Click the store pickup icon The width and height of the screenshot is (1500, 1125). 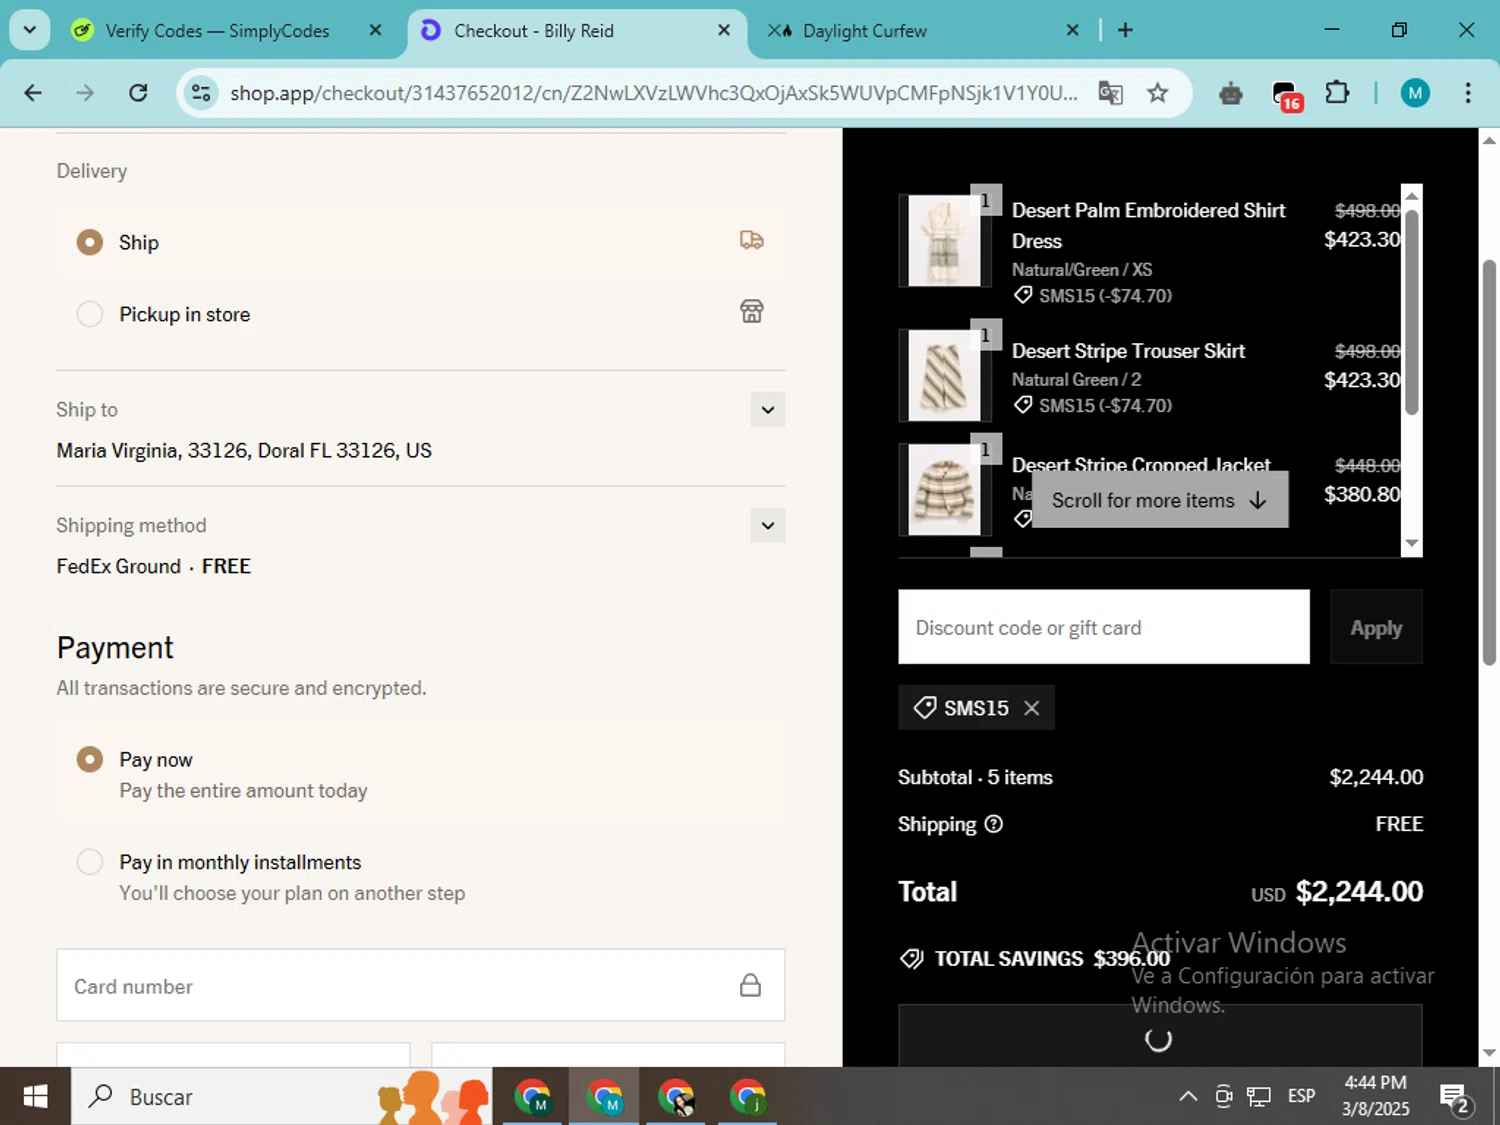point(751,311)
